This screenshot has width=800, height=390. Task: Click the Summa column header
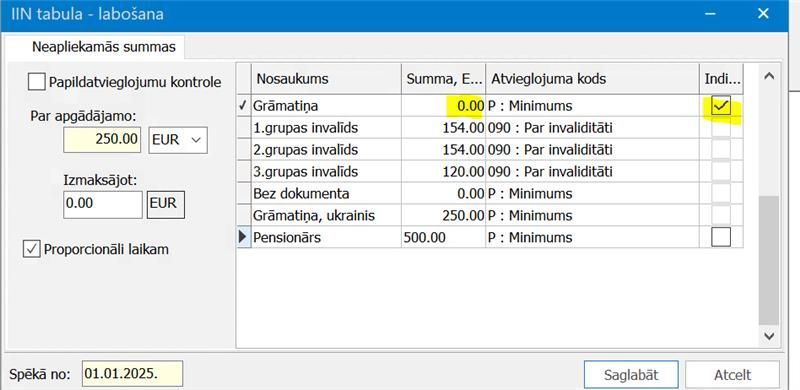tap(443, 79)
